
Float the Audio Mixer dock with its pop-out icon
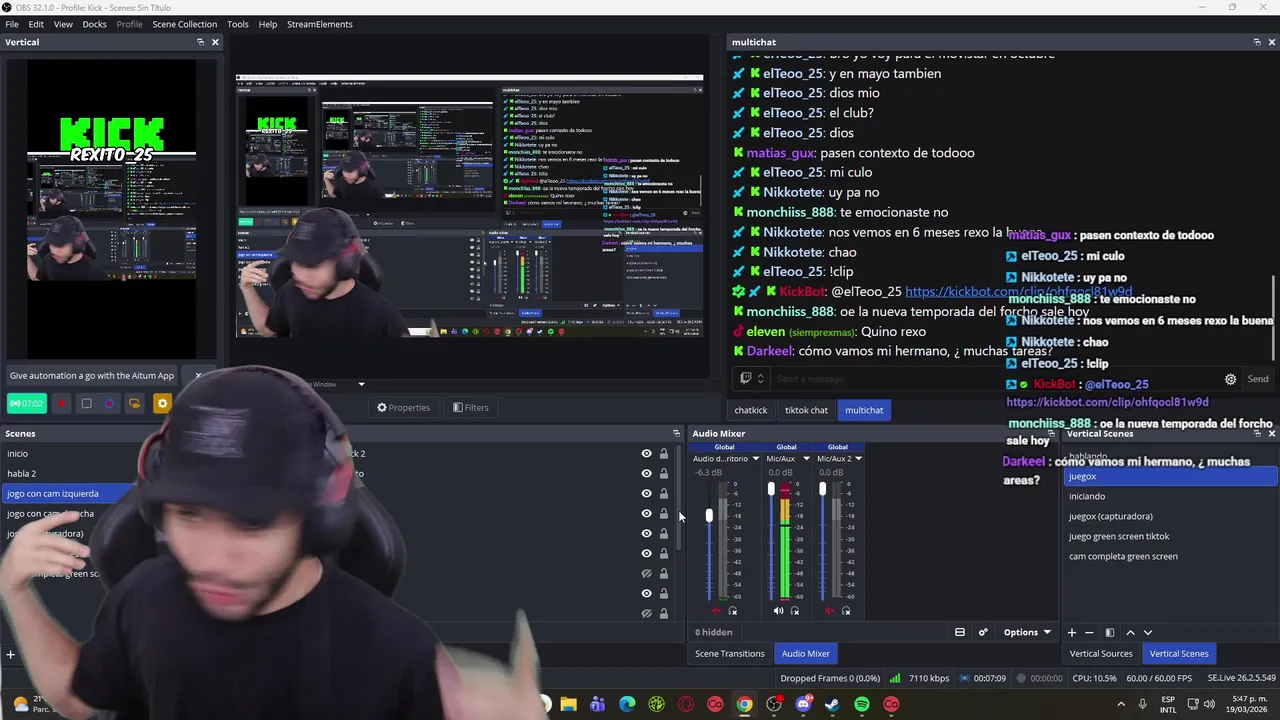(x=1050, y=433)
